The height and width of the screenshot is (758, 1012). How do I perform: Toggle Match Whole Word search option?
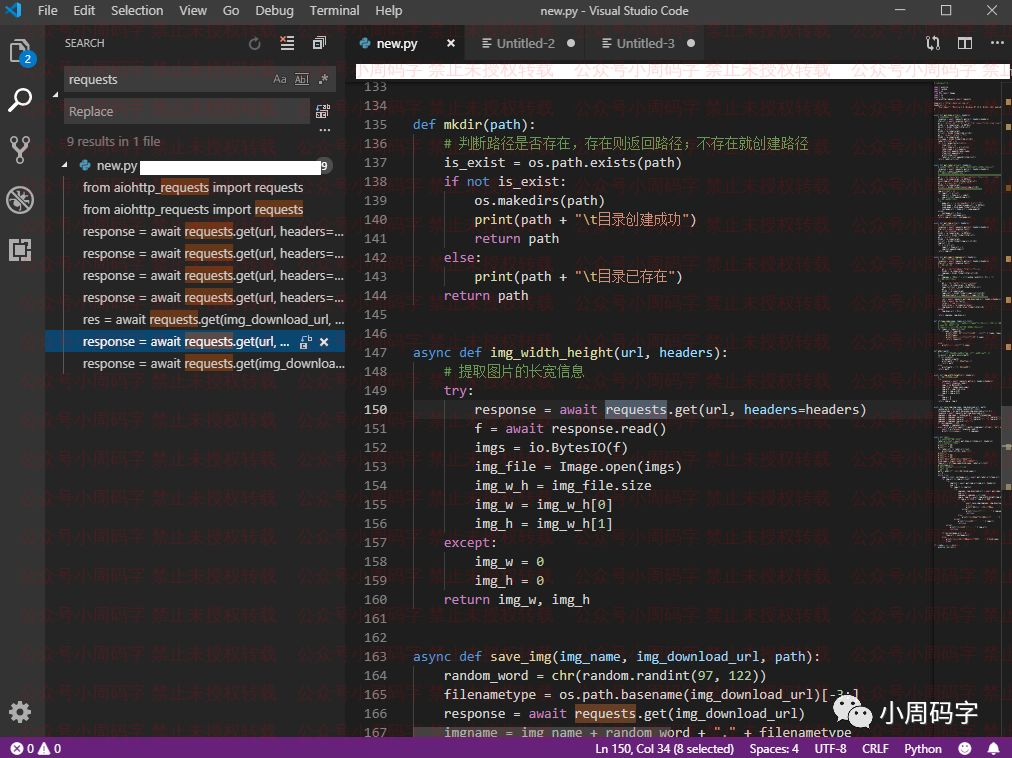pos(301,80)
